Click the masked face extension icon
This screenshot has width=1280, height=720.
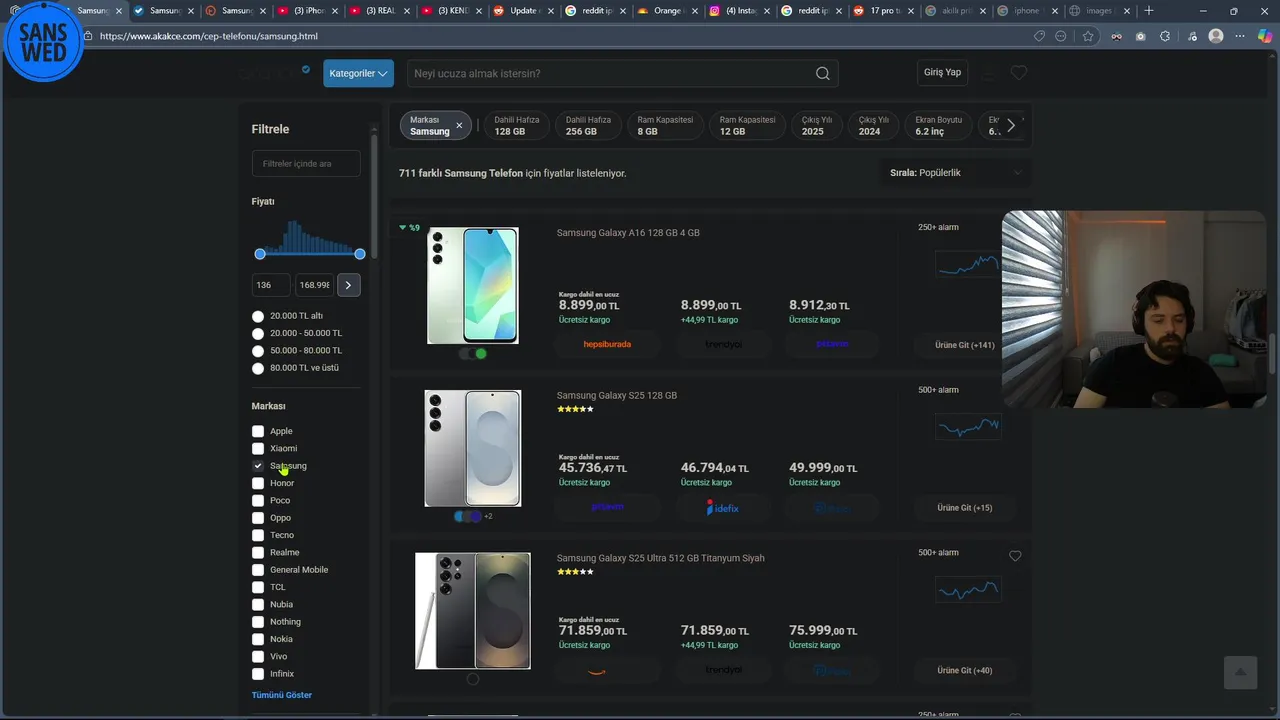[1116, 36]
